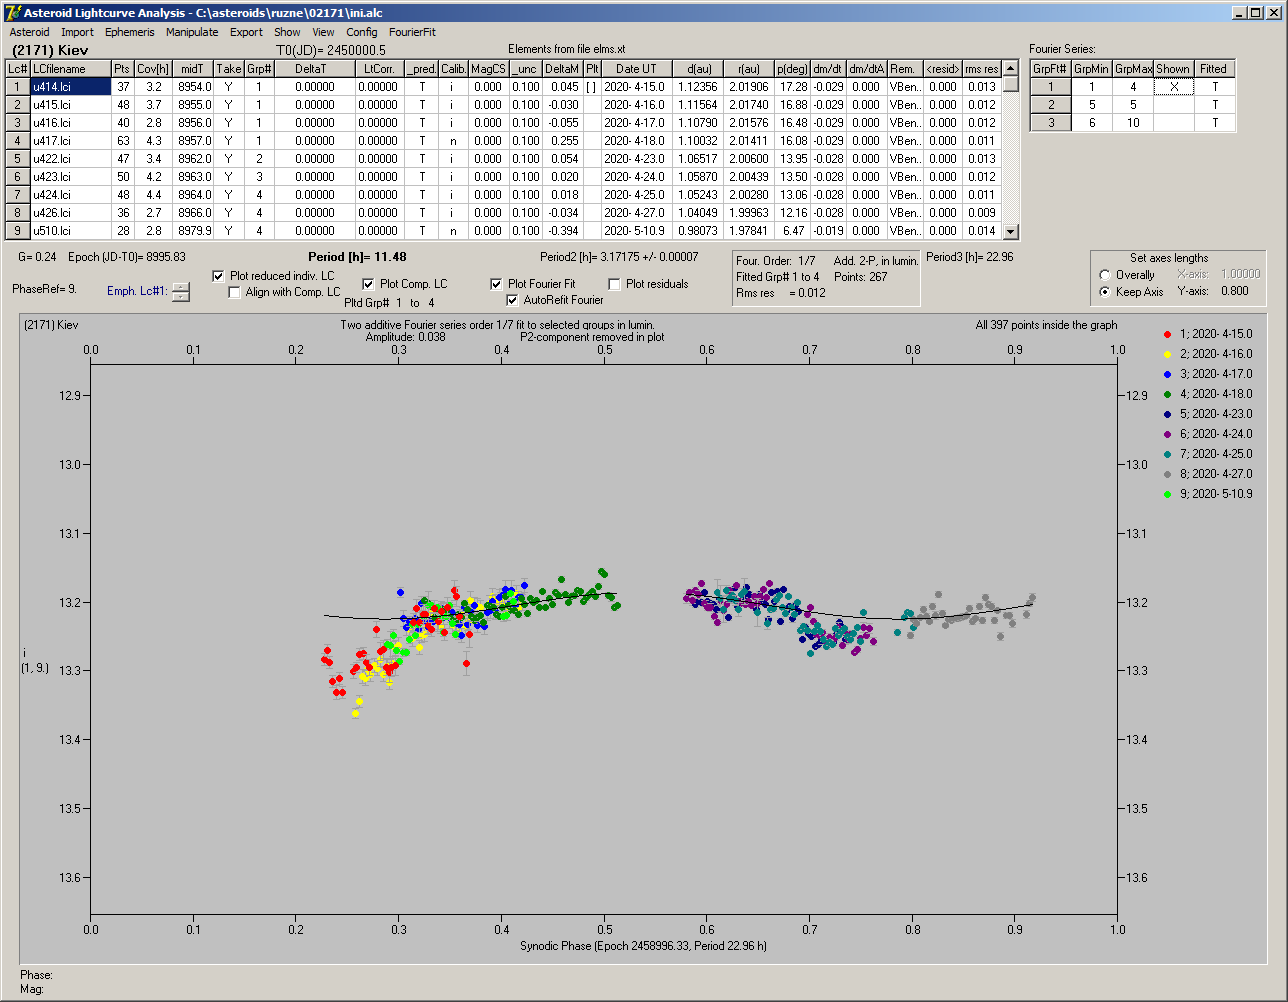Click the green legend dot for 2020-4-18.0

pyautogui.click(x=1168, y=394)
